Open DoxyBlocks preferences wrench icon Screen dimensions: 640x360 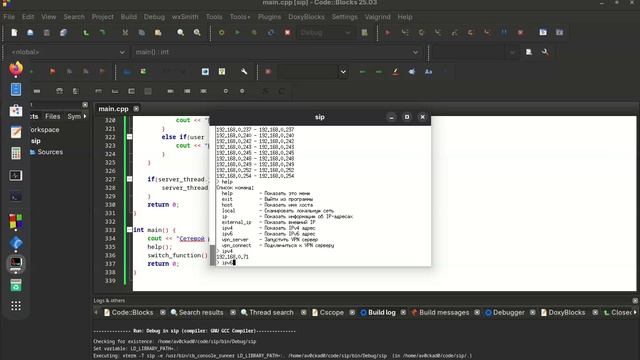pos(244,71)
